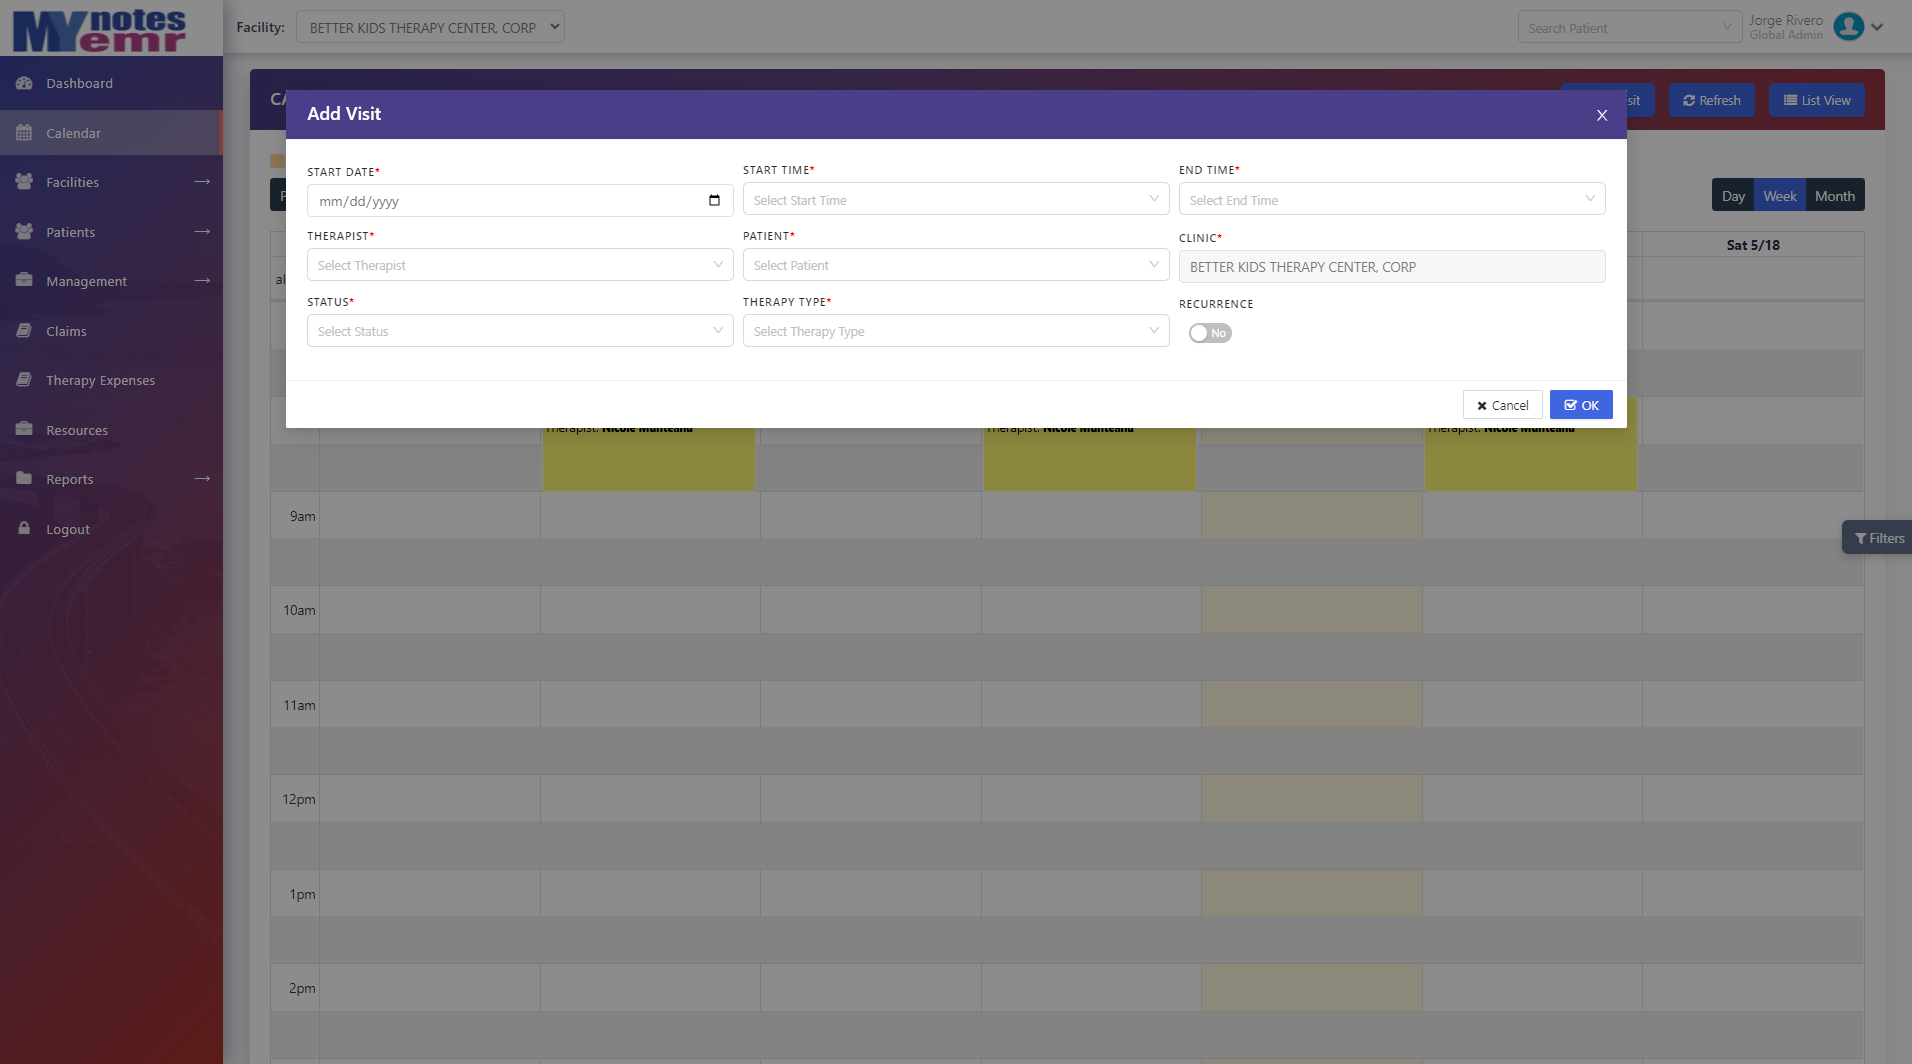Screen dimensions: 1912x1064
Task: Click the Cancel button
Action: [1502, 405]
